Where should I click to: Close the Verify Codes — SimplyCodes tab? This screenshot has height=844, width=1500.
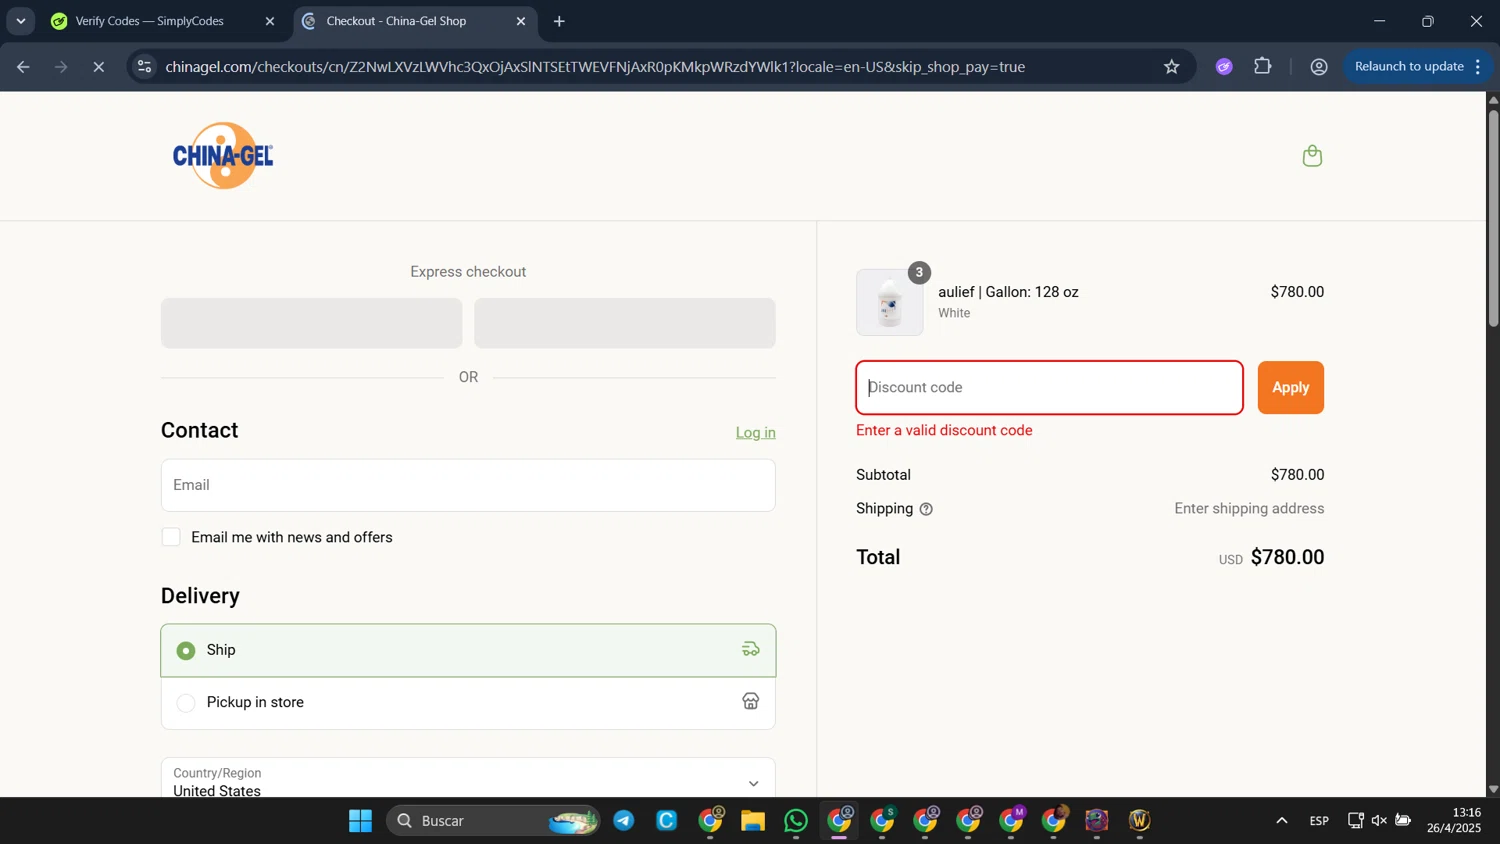[x=270, y=21]
